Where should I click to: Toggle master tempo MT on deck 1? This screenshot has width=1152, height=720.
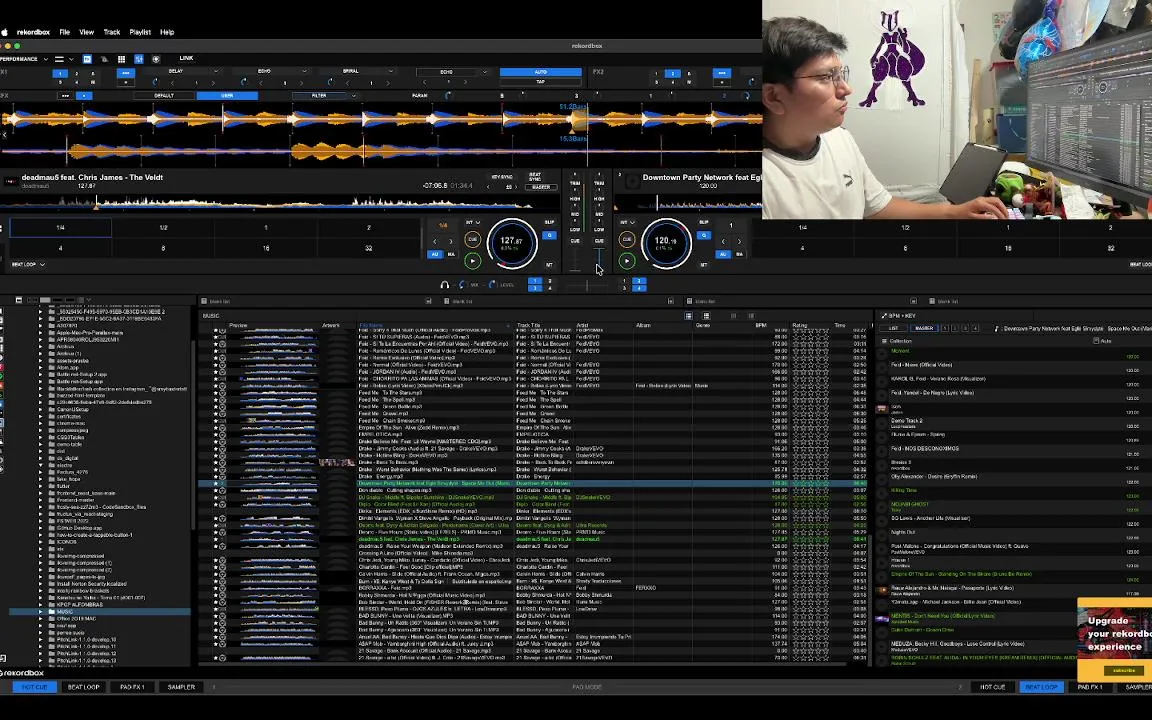(x=549, y=264)
